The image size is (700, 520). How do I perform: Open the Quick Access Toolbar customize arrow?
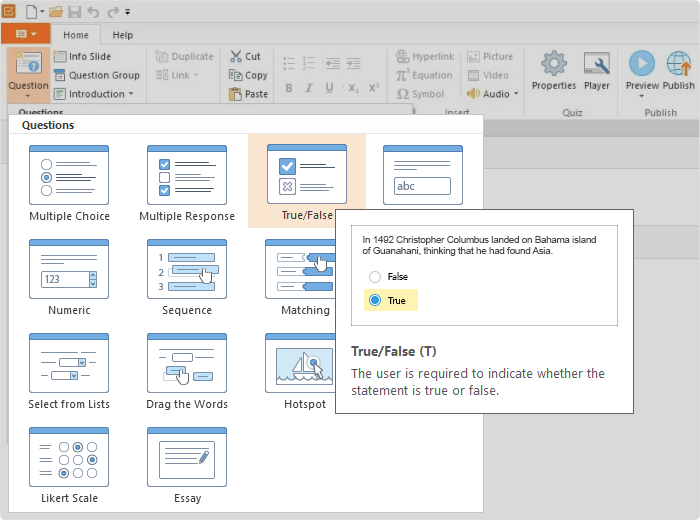[x=128, y=12]
